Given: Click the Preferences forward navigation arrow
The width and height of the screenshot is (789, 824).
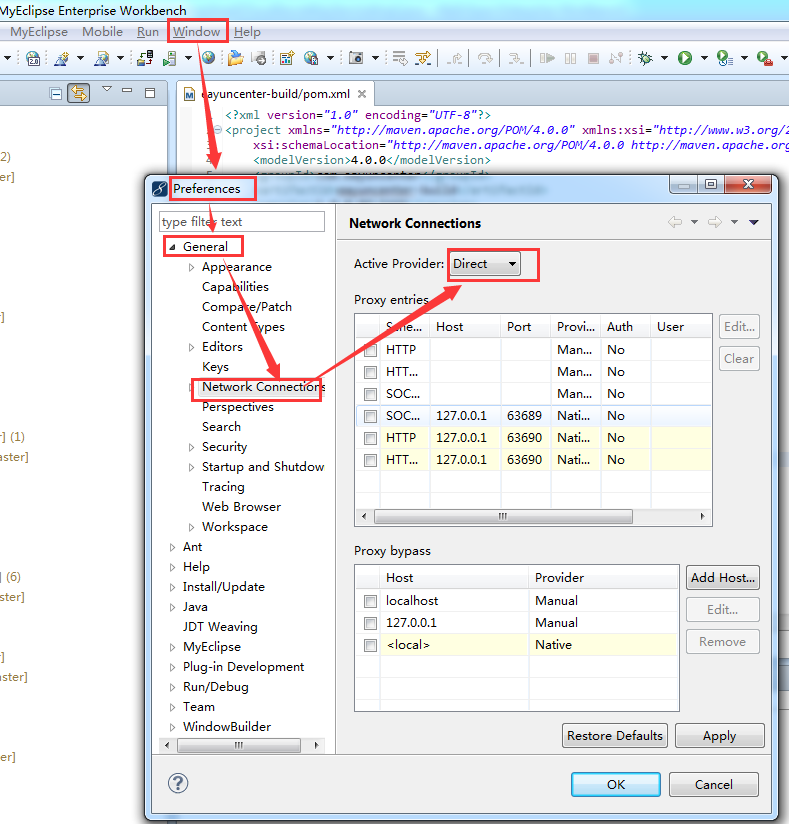Looking at the screenshot, I should click(x=715, y=222).
